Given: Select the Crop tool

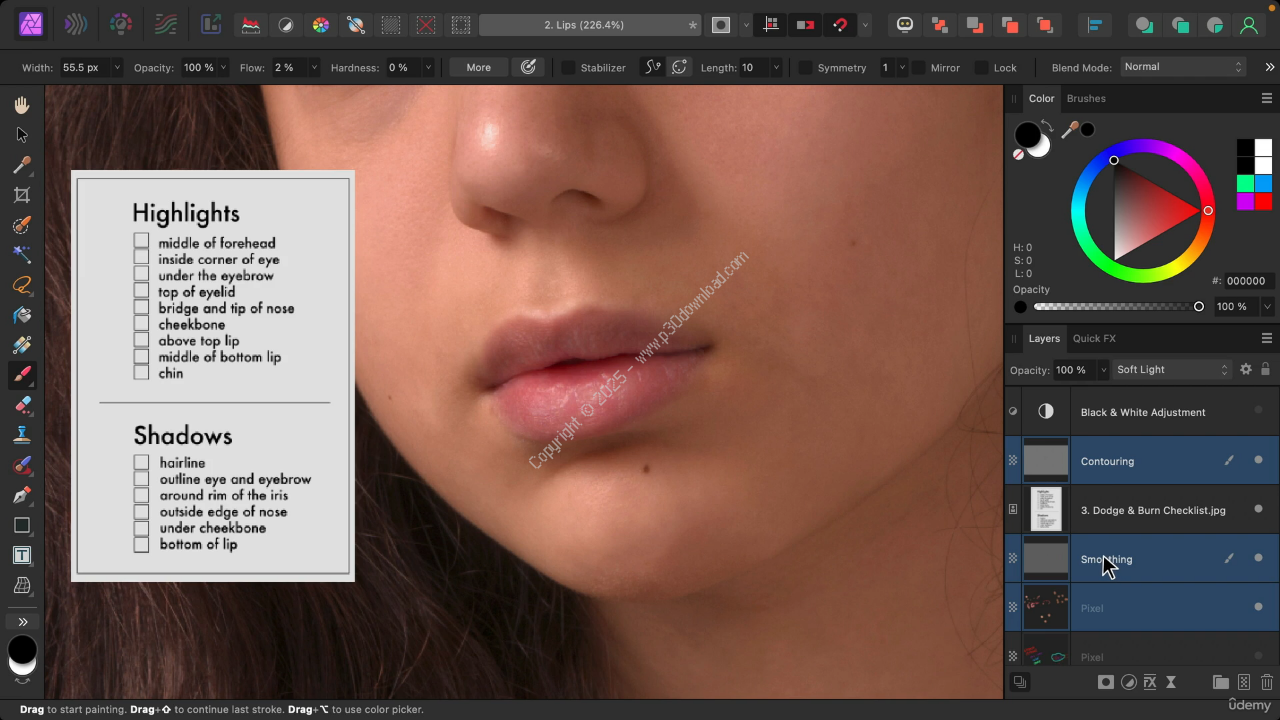Looking at the screenshot, I should [22, 195].
